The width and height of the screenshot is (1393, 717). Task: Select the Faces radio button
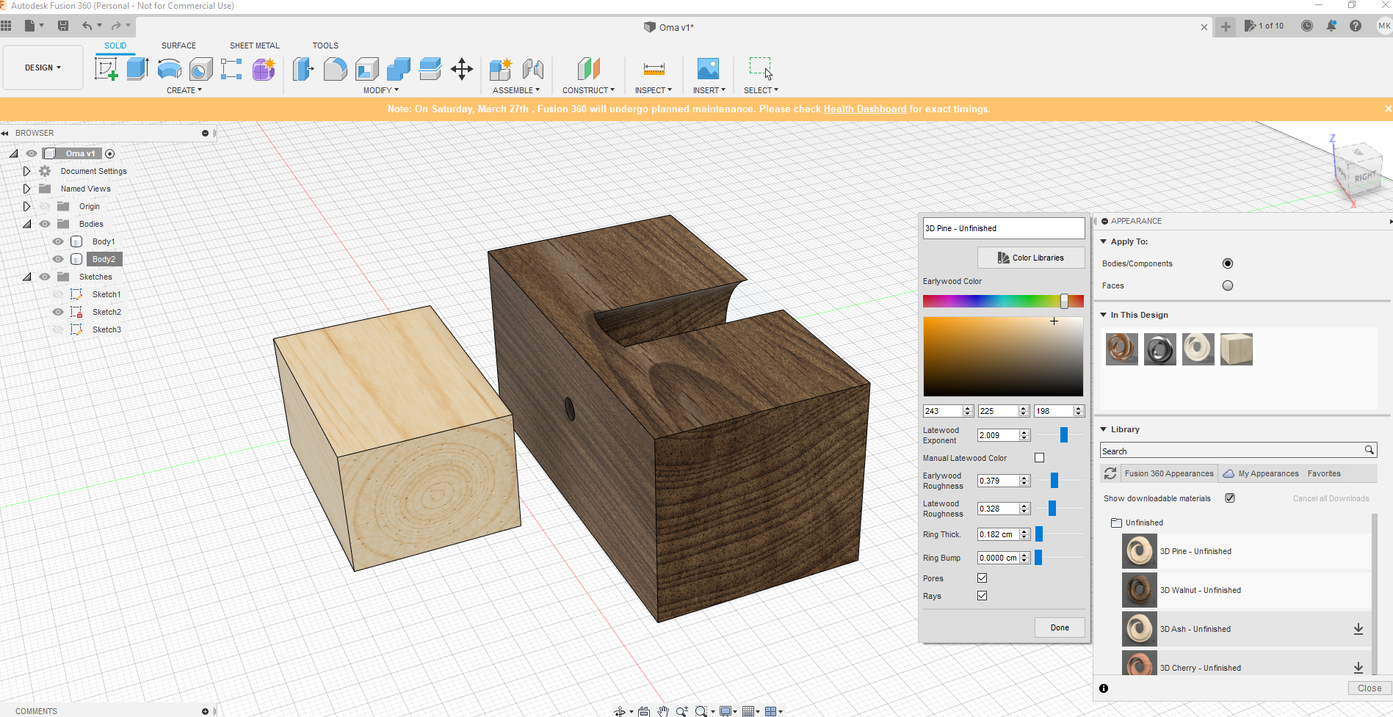1227,285
